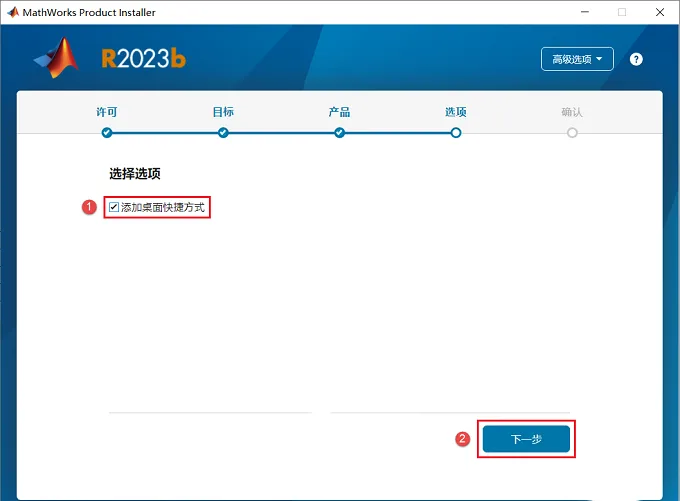Click the 确认 pending step marker

pos(572,133)
